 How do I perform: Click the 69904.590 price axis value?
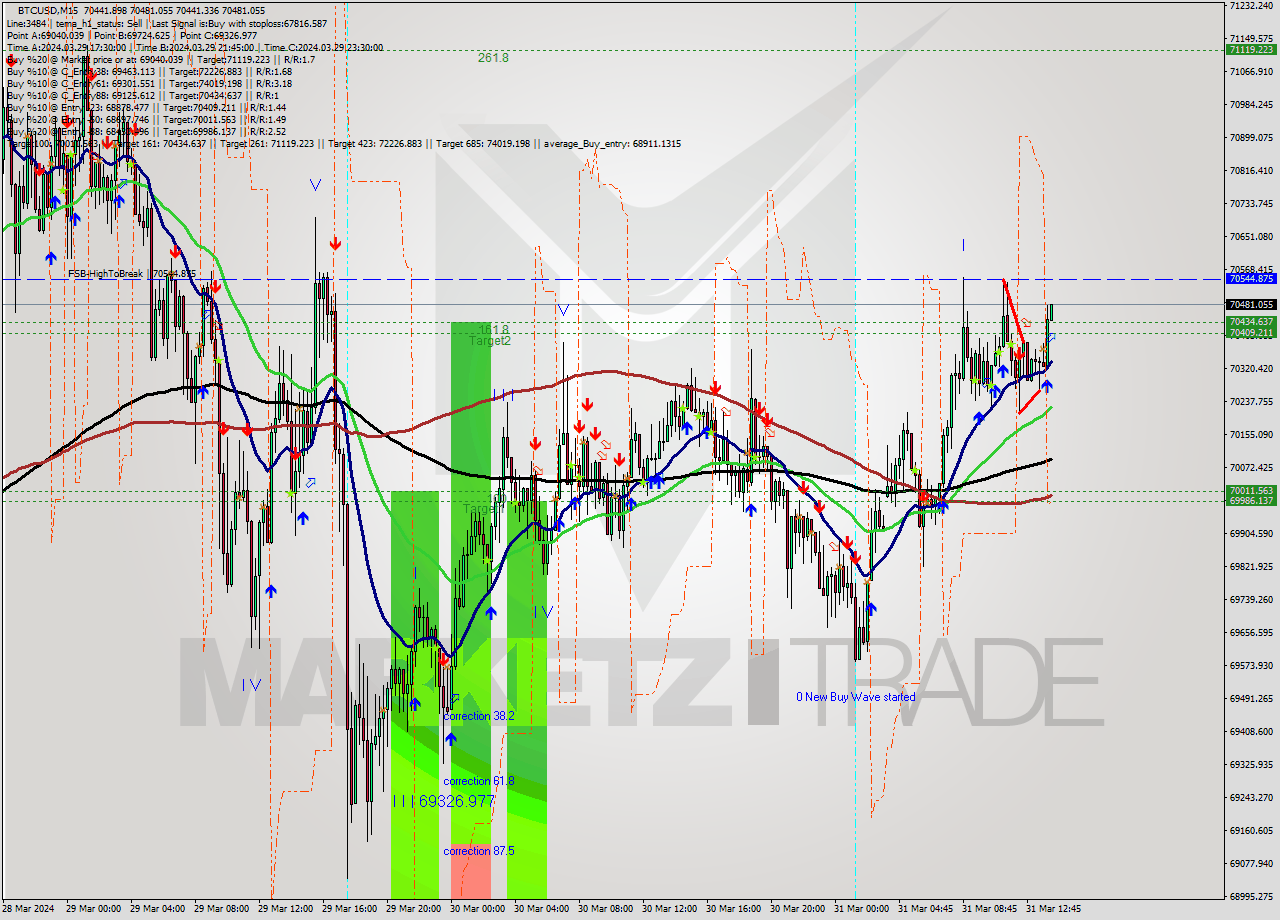click(1251, 533)
